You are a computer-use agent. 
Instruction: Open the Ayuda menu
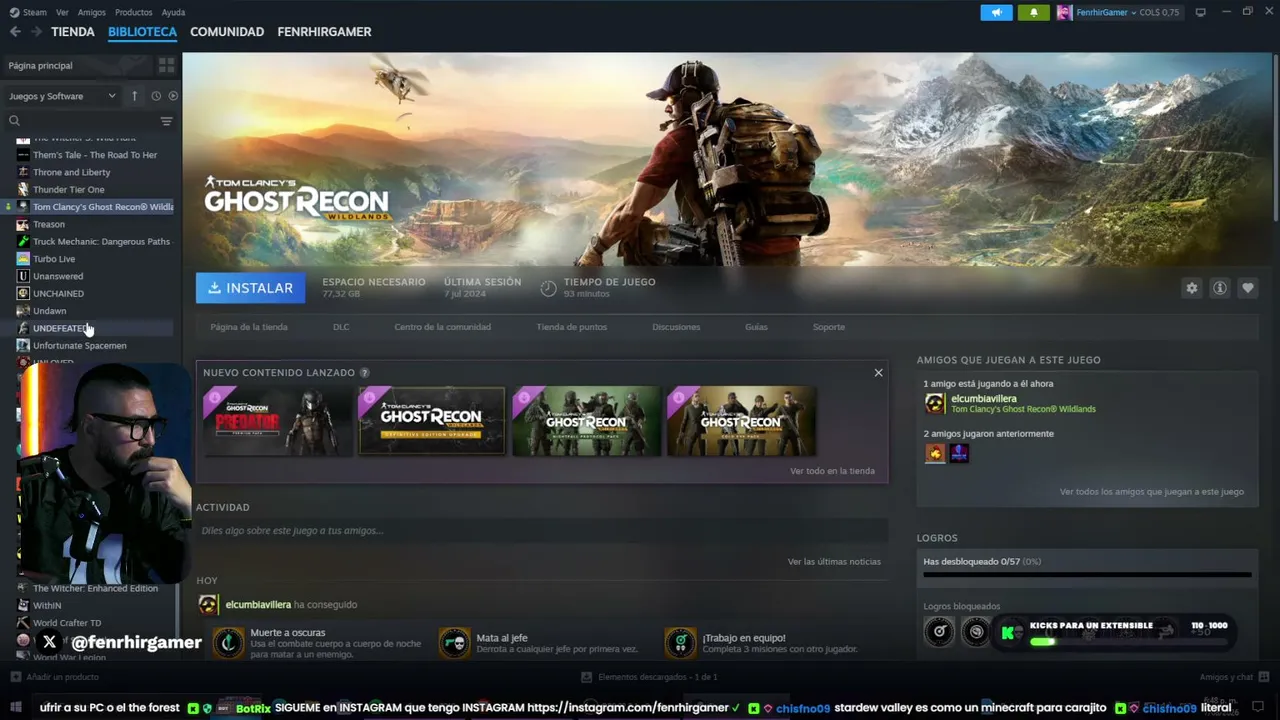pyautogui.click(x=173, y=12)
